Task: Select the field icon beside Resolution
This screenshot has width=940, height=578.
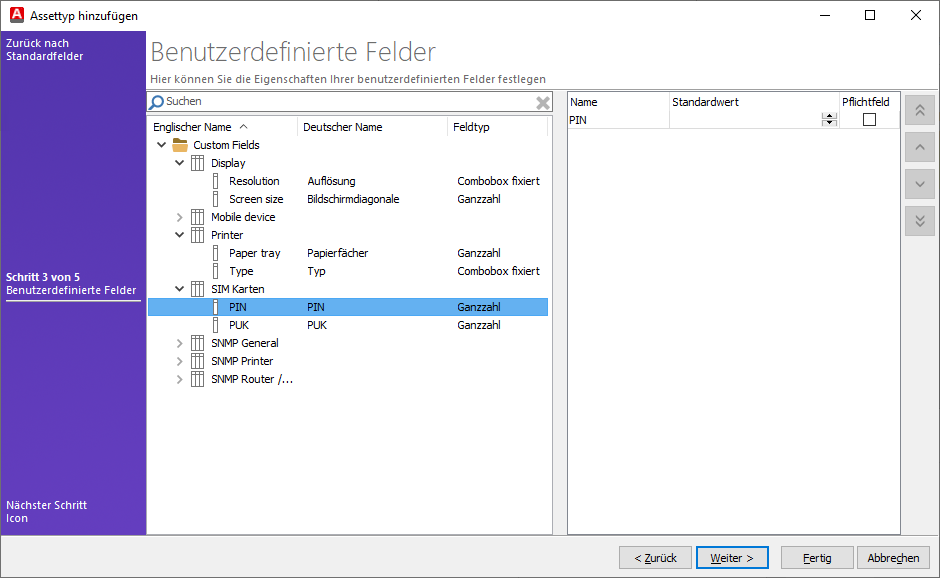Action: (216, 181)
